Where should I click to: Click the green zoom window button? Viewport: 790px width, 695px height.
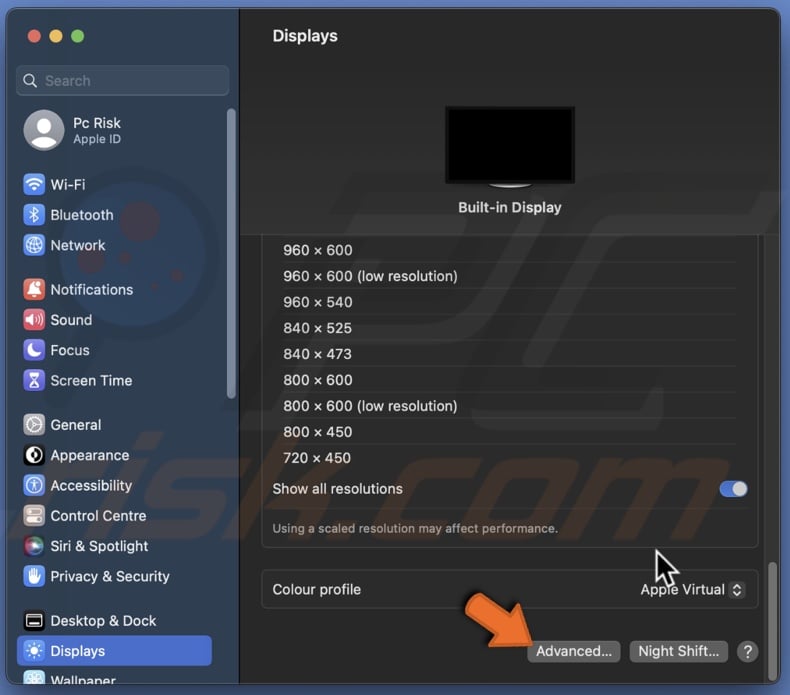tap(78, 36)
